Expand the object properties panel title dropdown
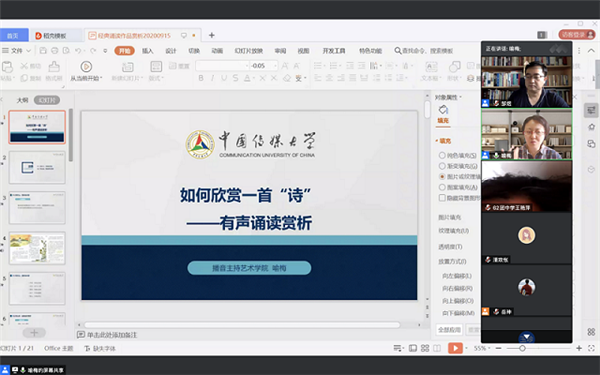600x375 pixels. [x=460, y=98]
